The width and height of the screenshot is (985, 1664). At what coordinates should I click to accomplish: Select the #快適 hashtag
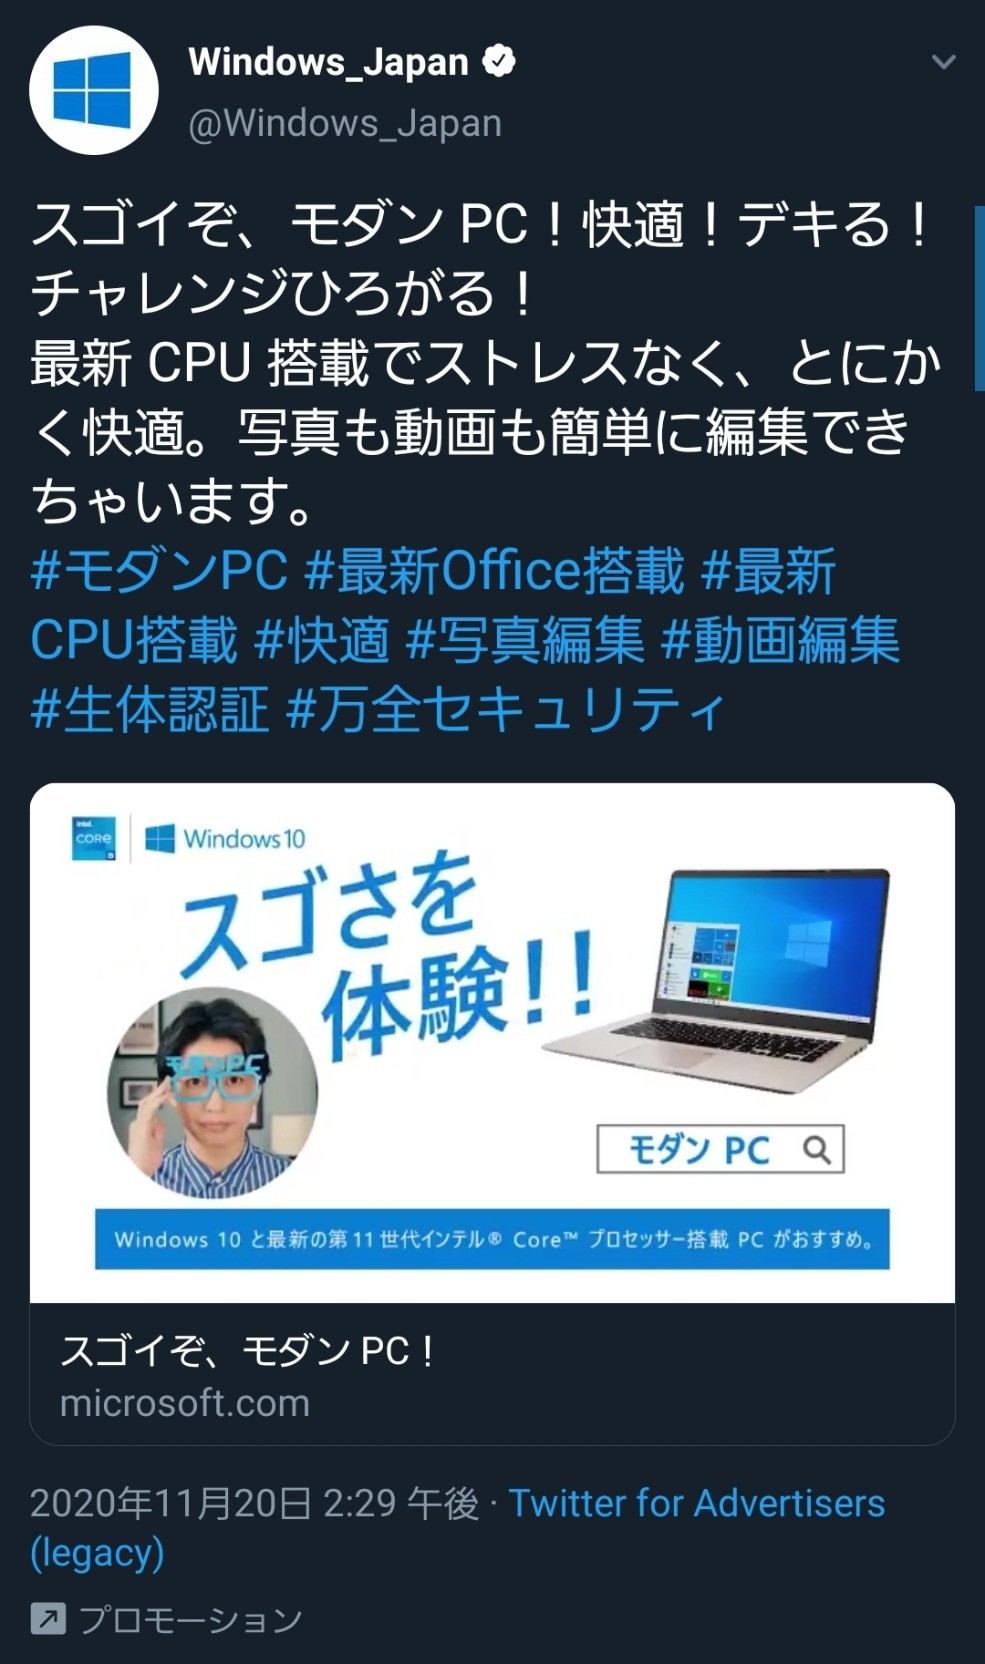[x=322, y=640]
